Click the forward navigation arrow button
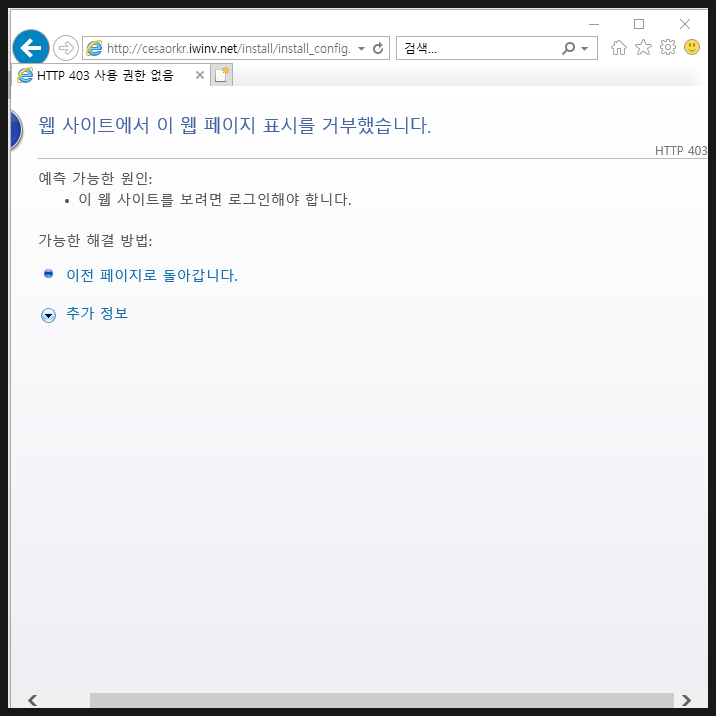Image resolution: width=716 pixels, height=716 pixels. (x=66, y=48)
